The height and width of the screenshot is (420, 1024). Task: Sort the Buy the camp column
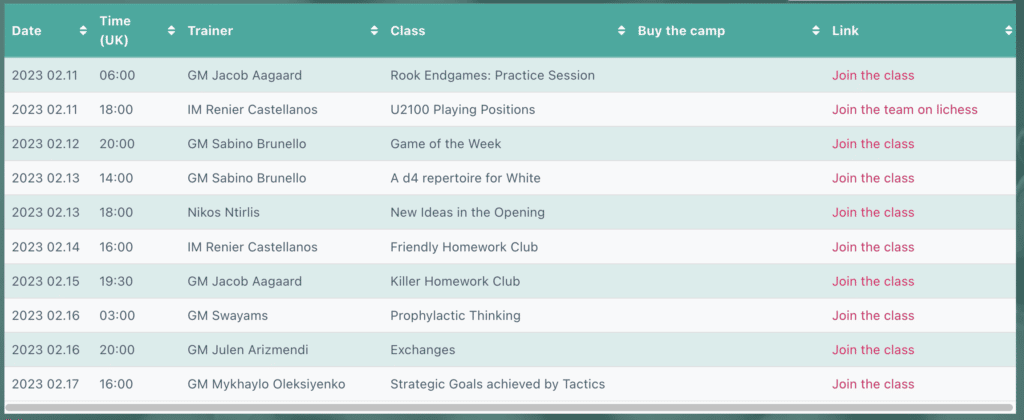(816, 31)
